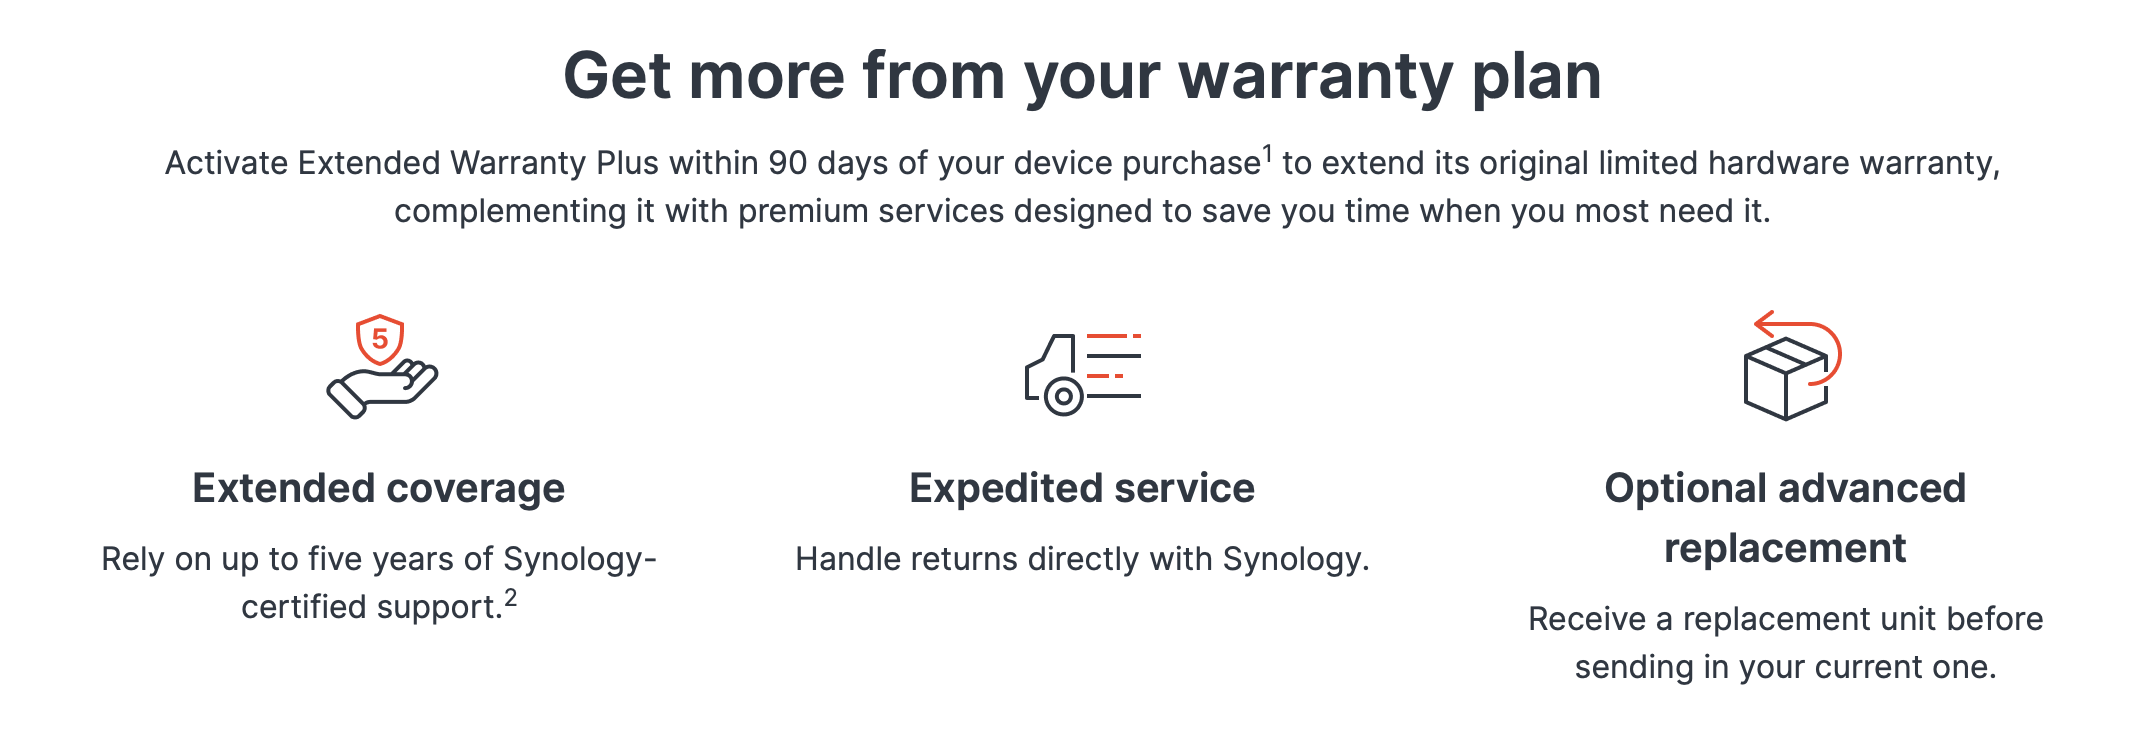
Task: Open footnote 2 after certified support
Action: pos(510,598)
